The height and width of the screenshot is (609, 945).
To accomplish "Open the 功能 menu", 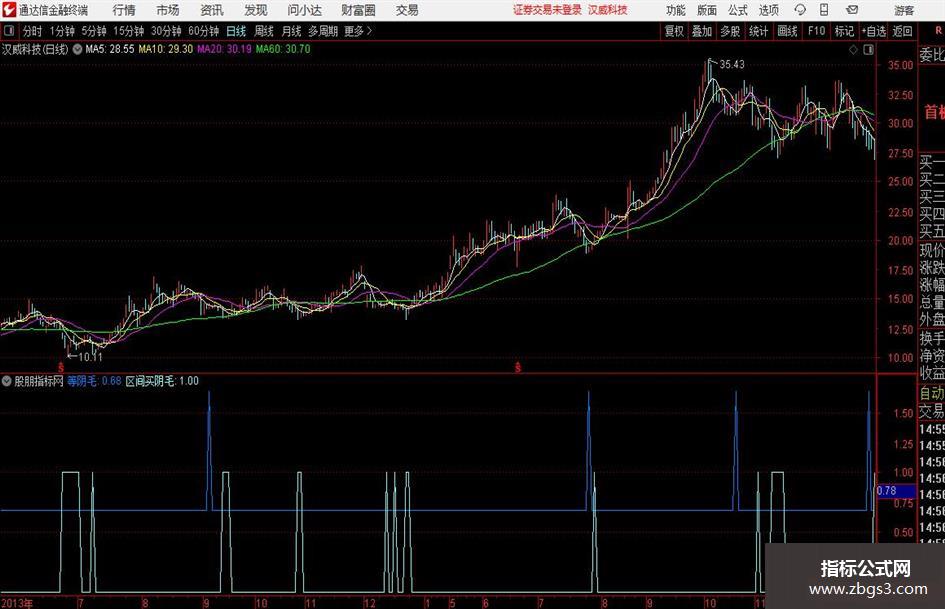I will point(676,10).
